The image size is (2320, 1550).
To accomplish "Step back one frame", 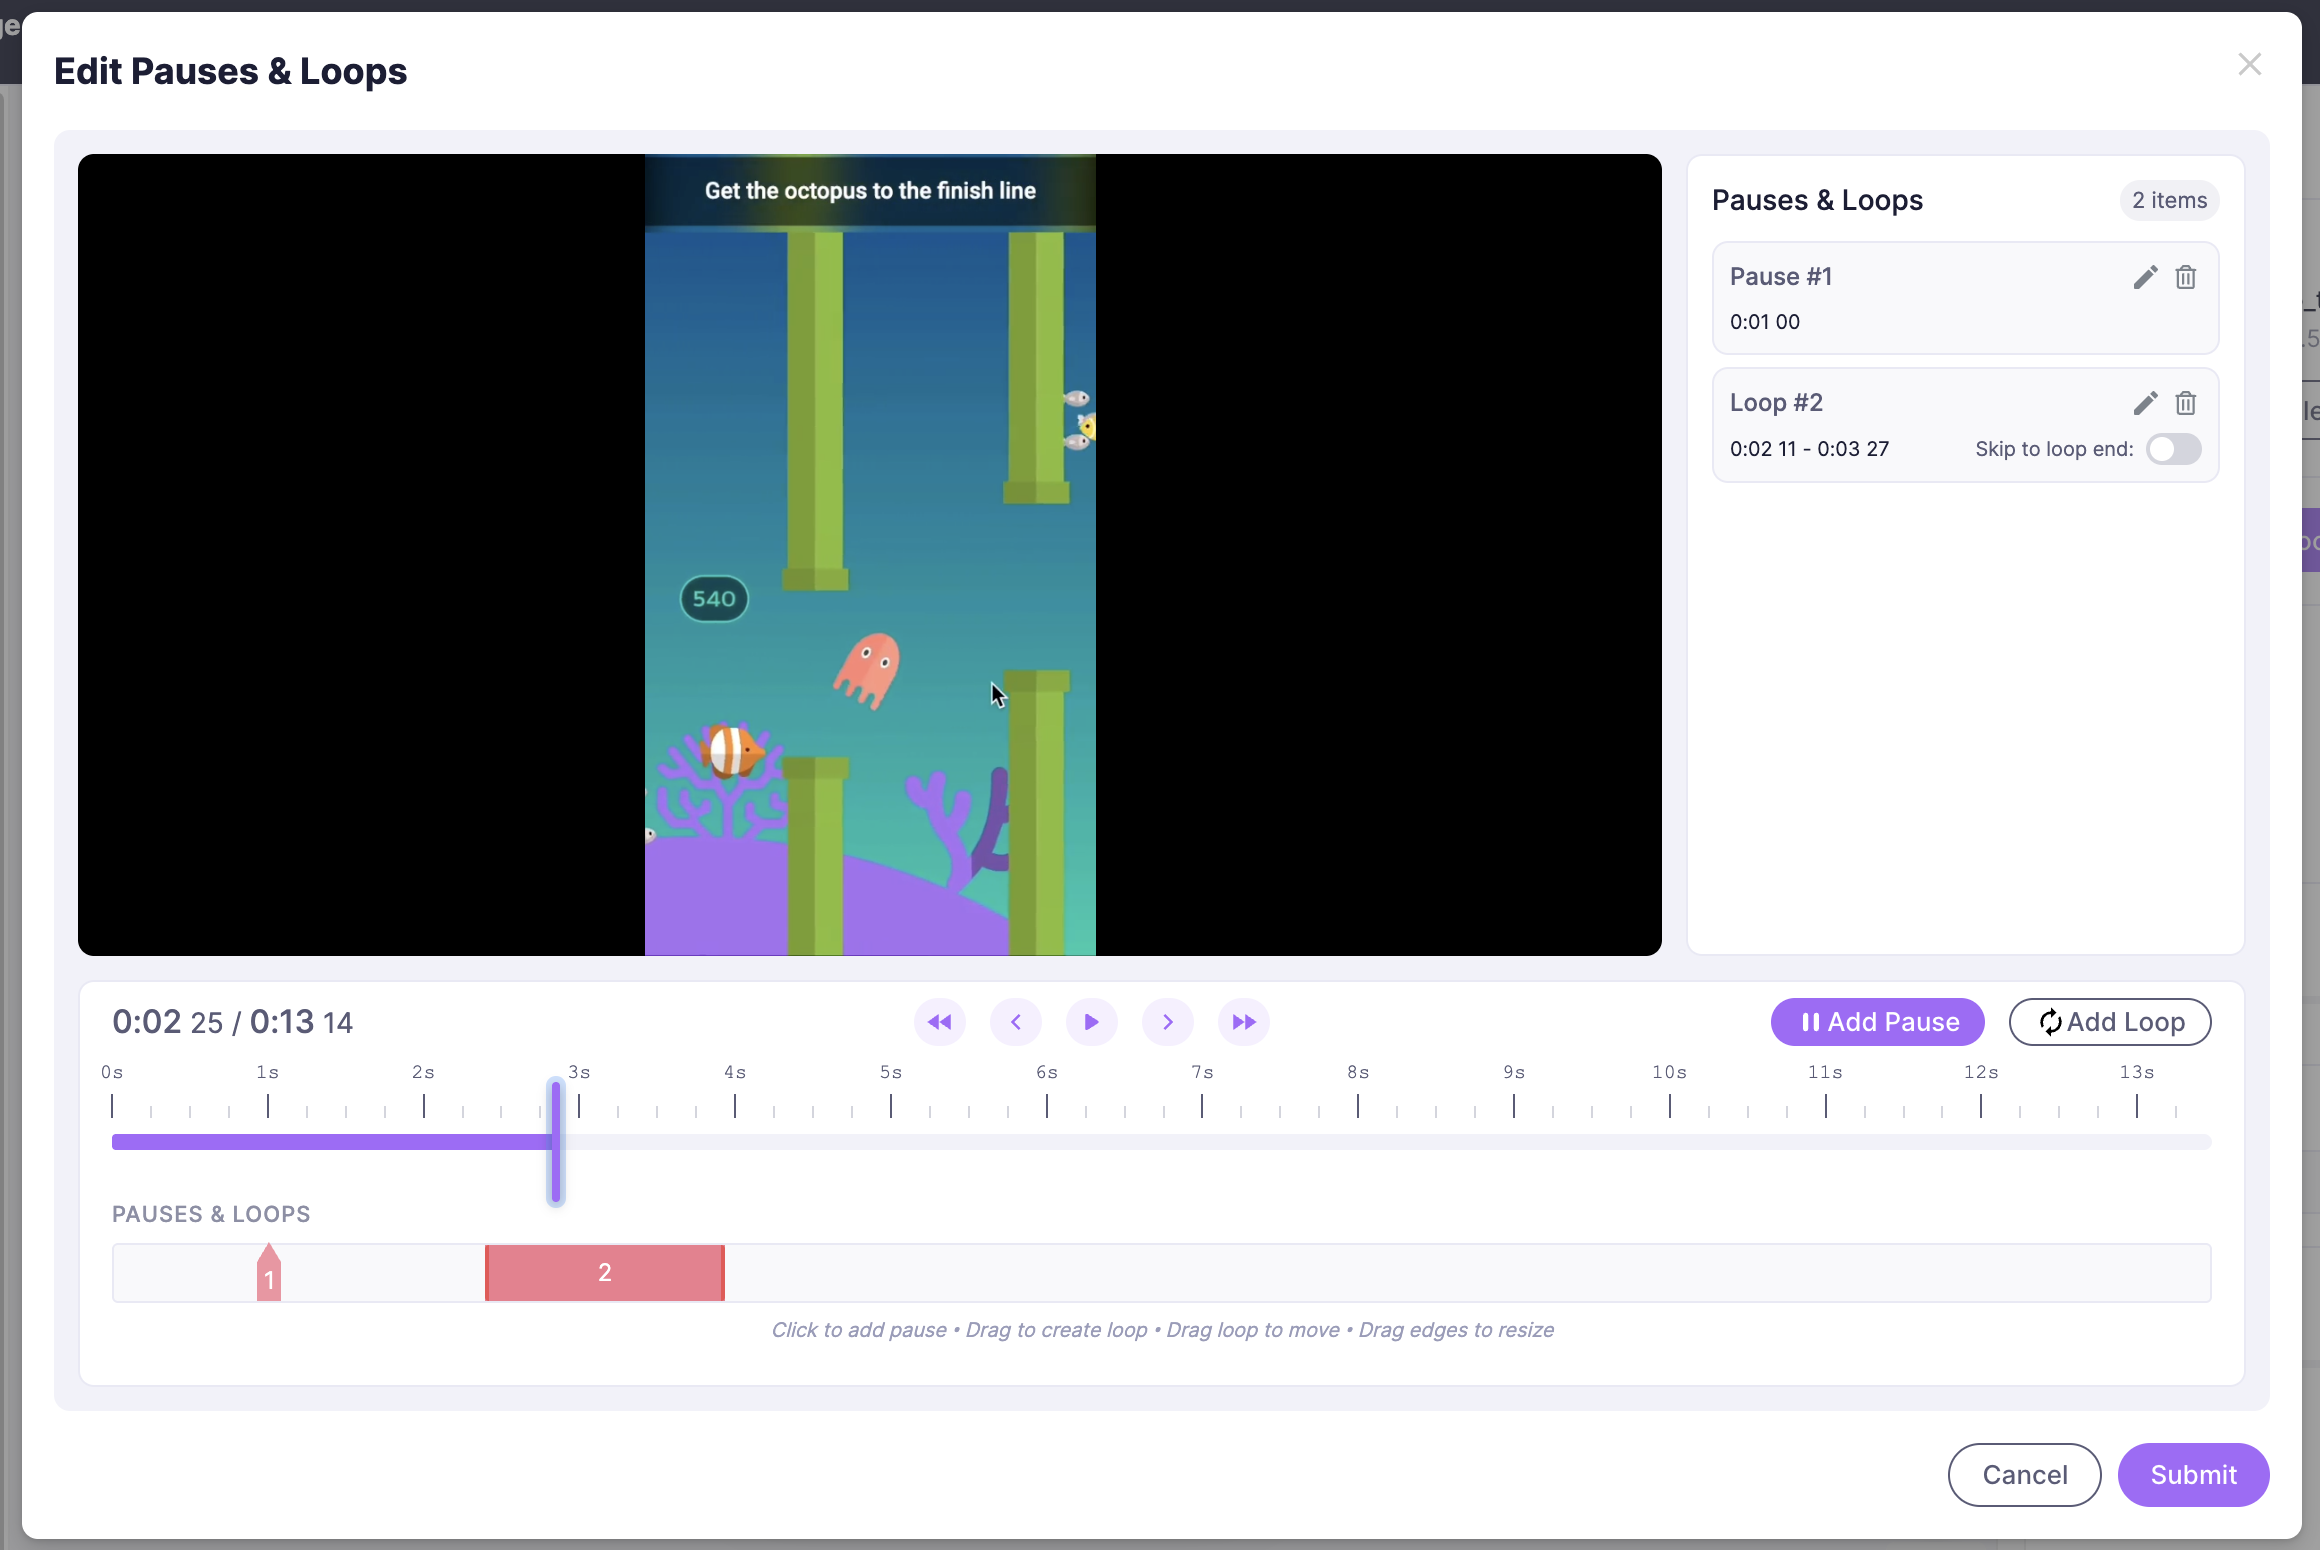I will tap(1016, 1022).
